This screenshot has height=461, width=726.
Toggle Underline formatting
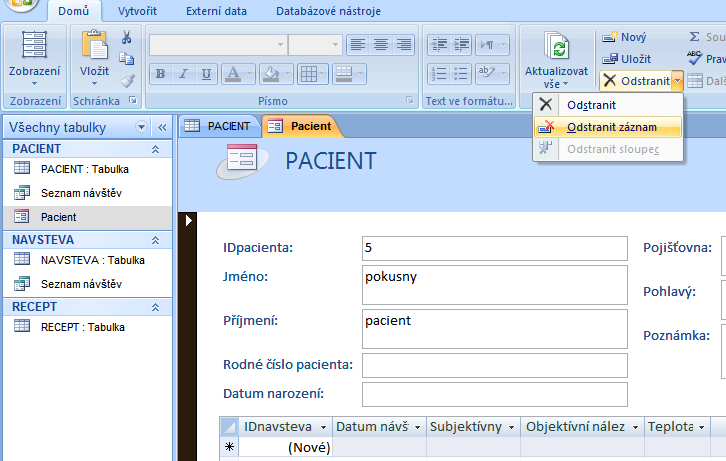tap(206, 74)
